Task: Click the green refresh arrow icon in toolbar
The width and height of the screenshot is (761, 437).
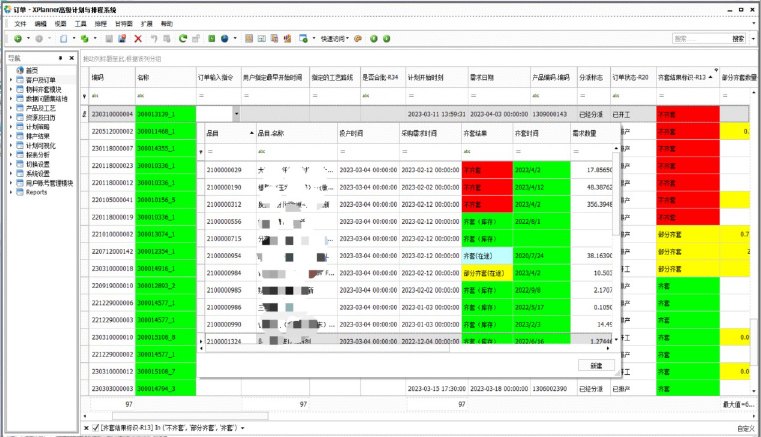Action: pos(182,39)
